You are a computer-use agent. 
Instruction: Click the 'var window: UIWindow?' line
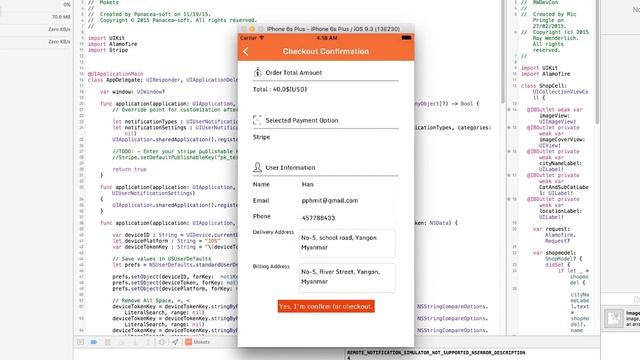pos(133,92)
